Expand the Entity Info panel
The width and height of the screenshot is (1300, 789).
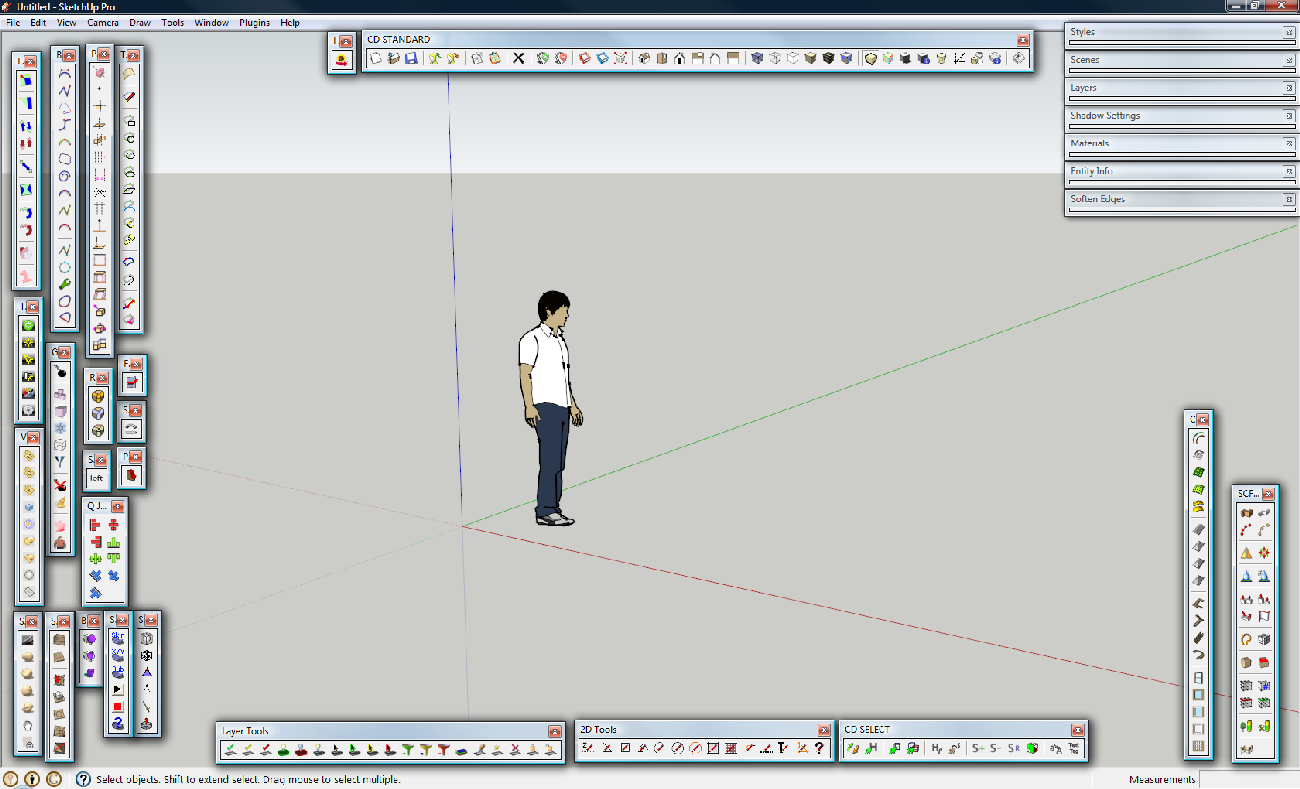[x=1181, y=172]
